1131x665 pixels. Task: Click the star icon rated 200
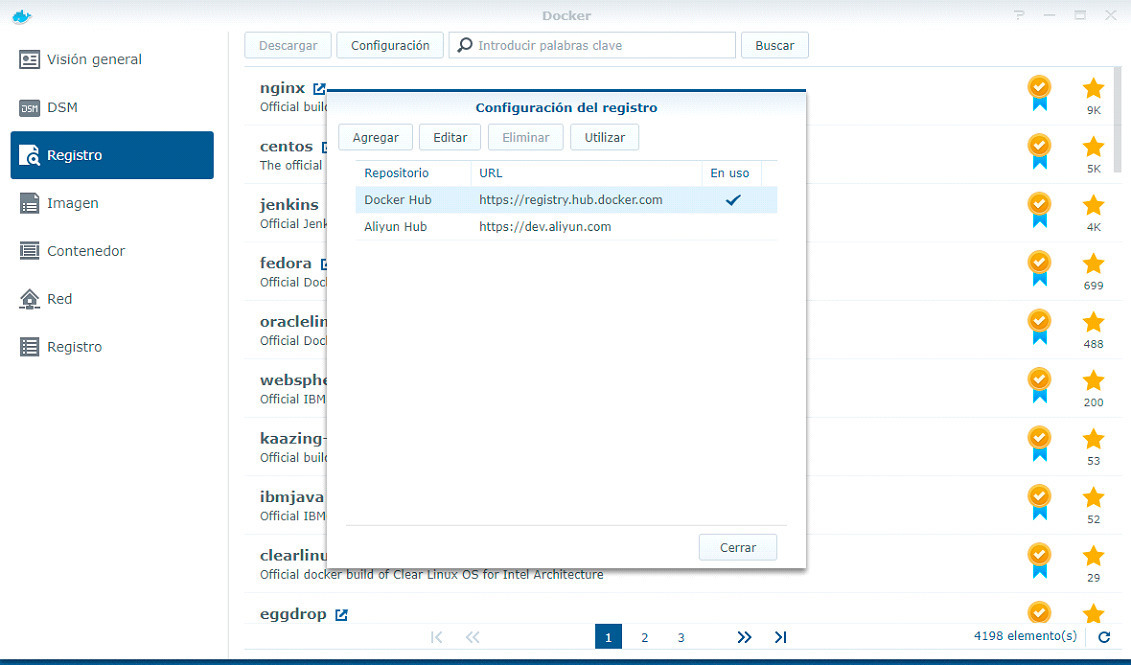(x=1093, y=380)
